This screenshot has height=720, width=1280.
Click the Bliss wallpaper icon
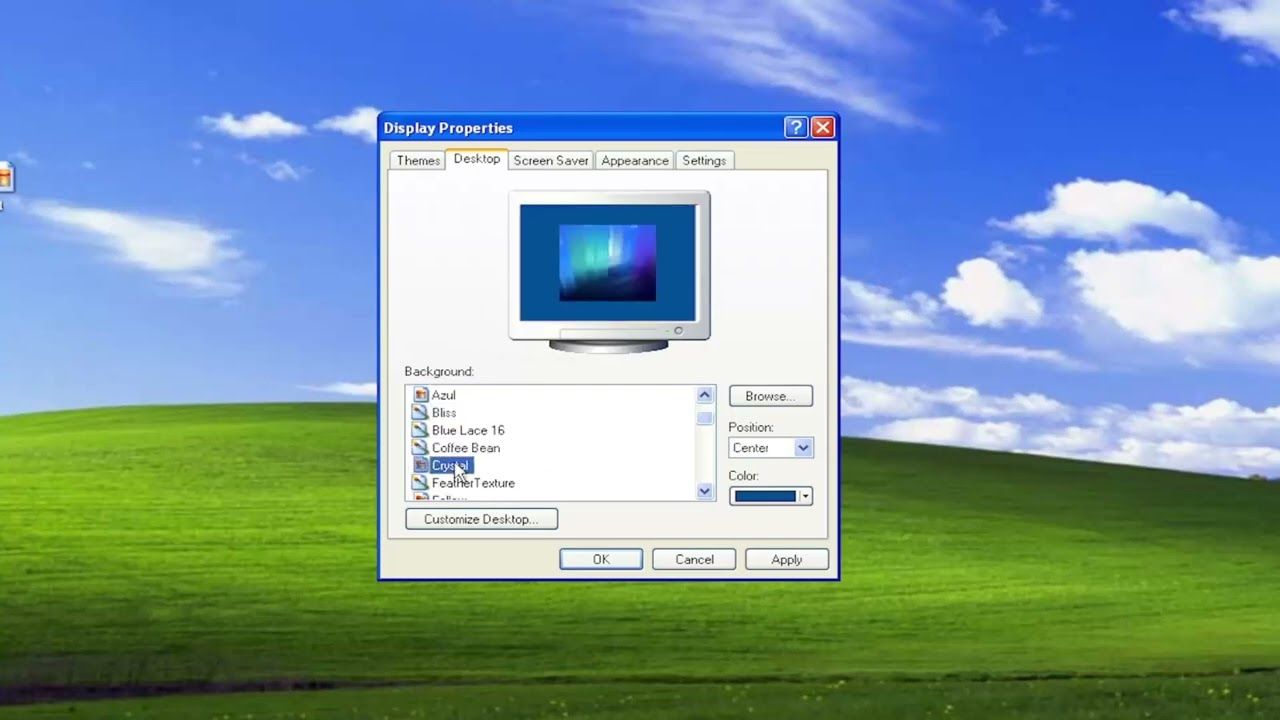coord(421,412)
